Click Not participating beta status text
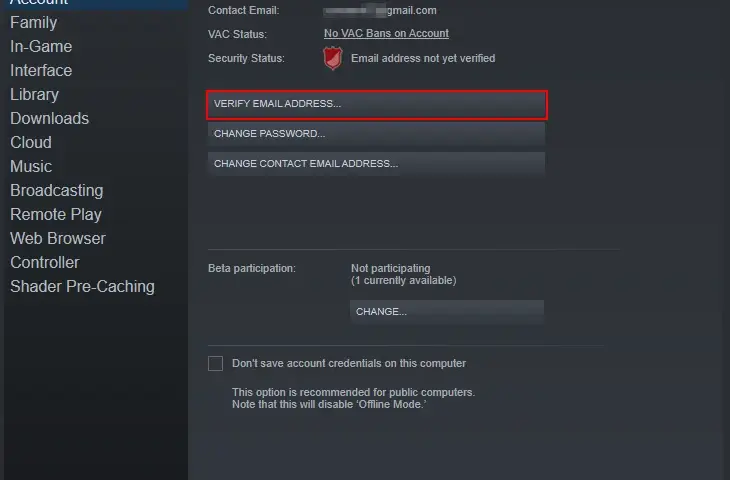 coord(391,268)
